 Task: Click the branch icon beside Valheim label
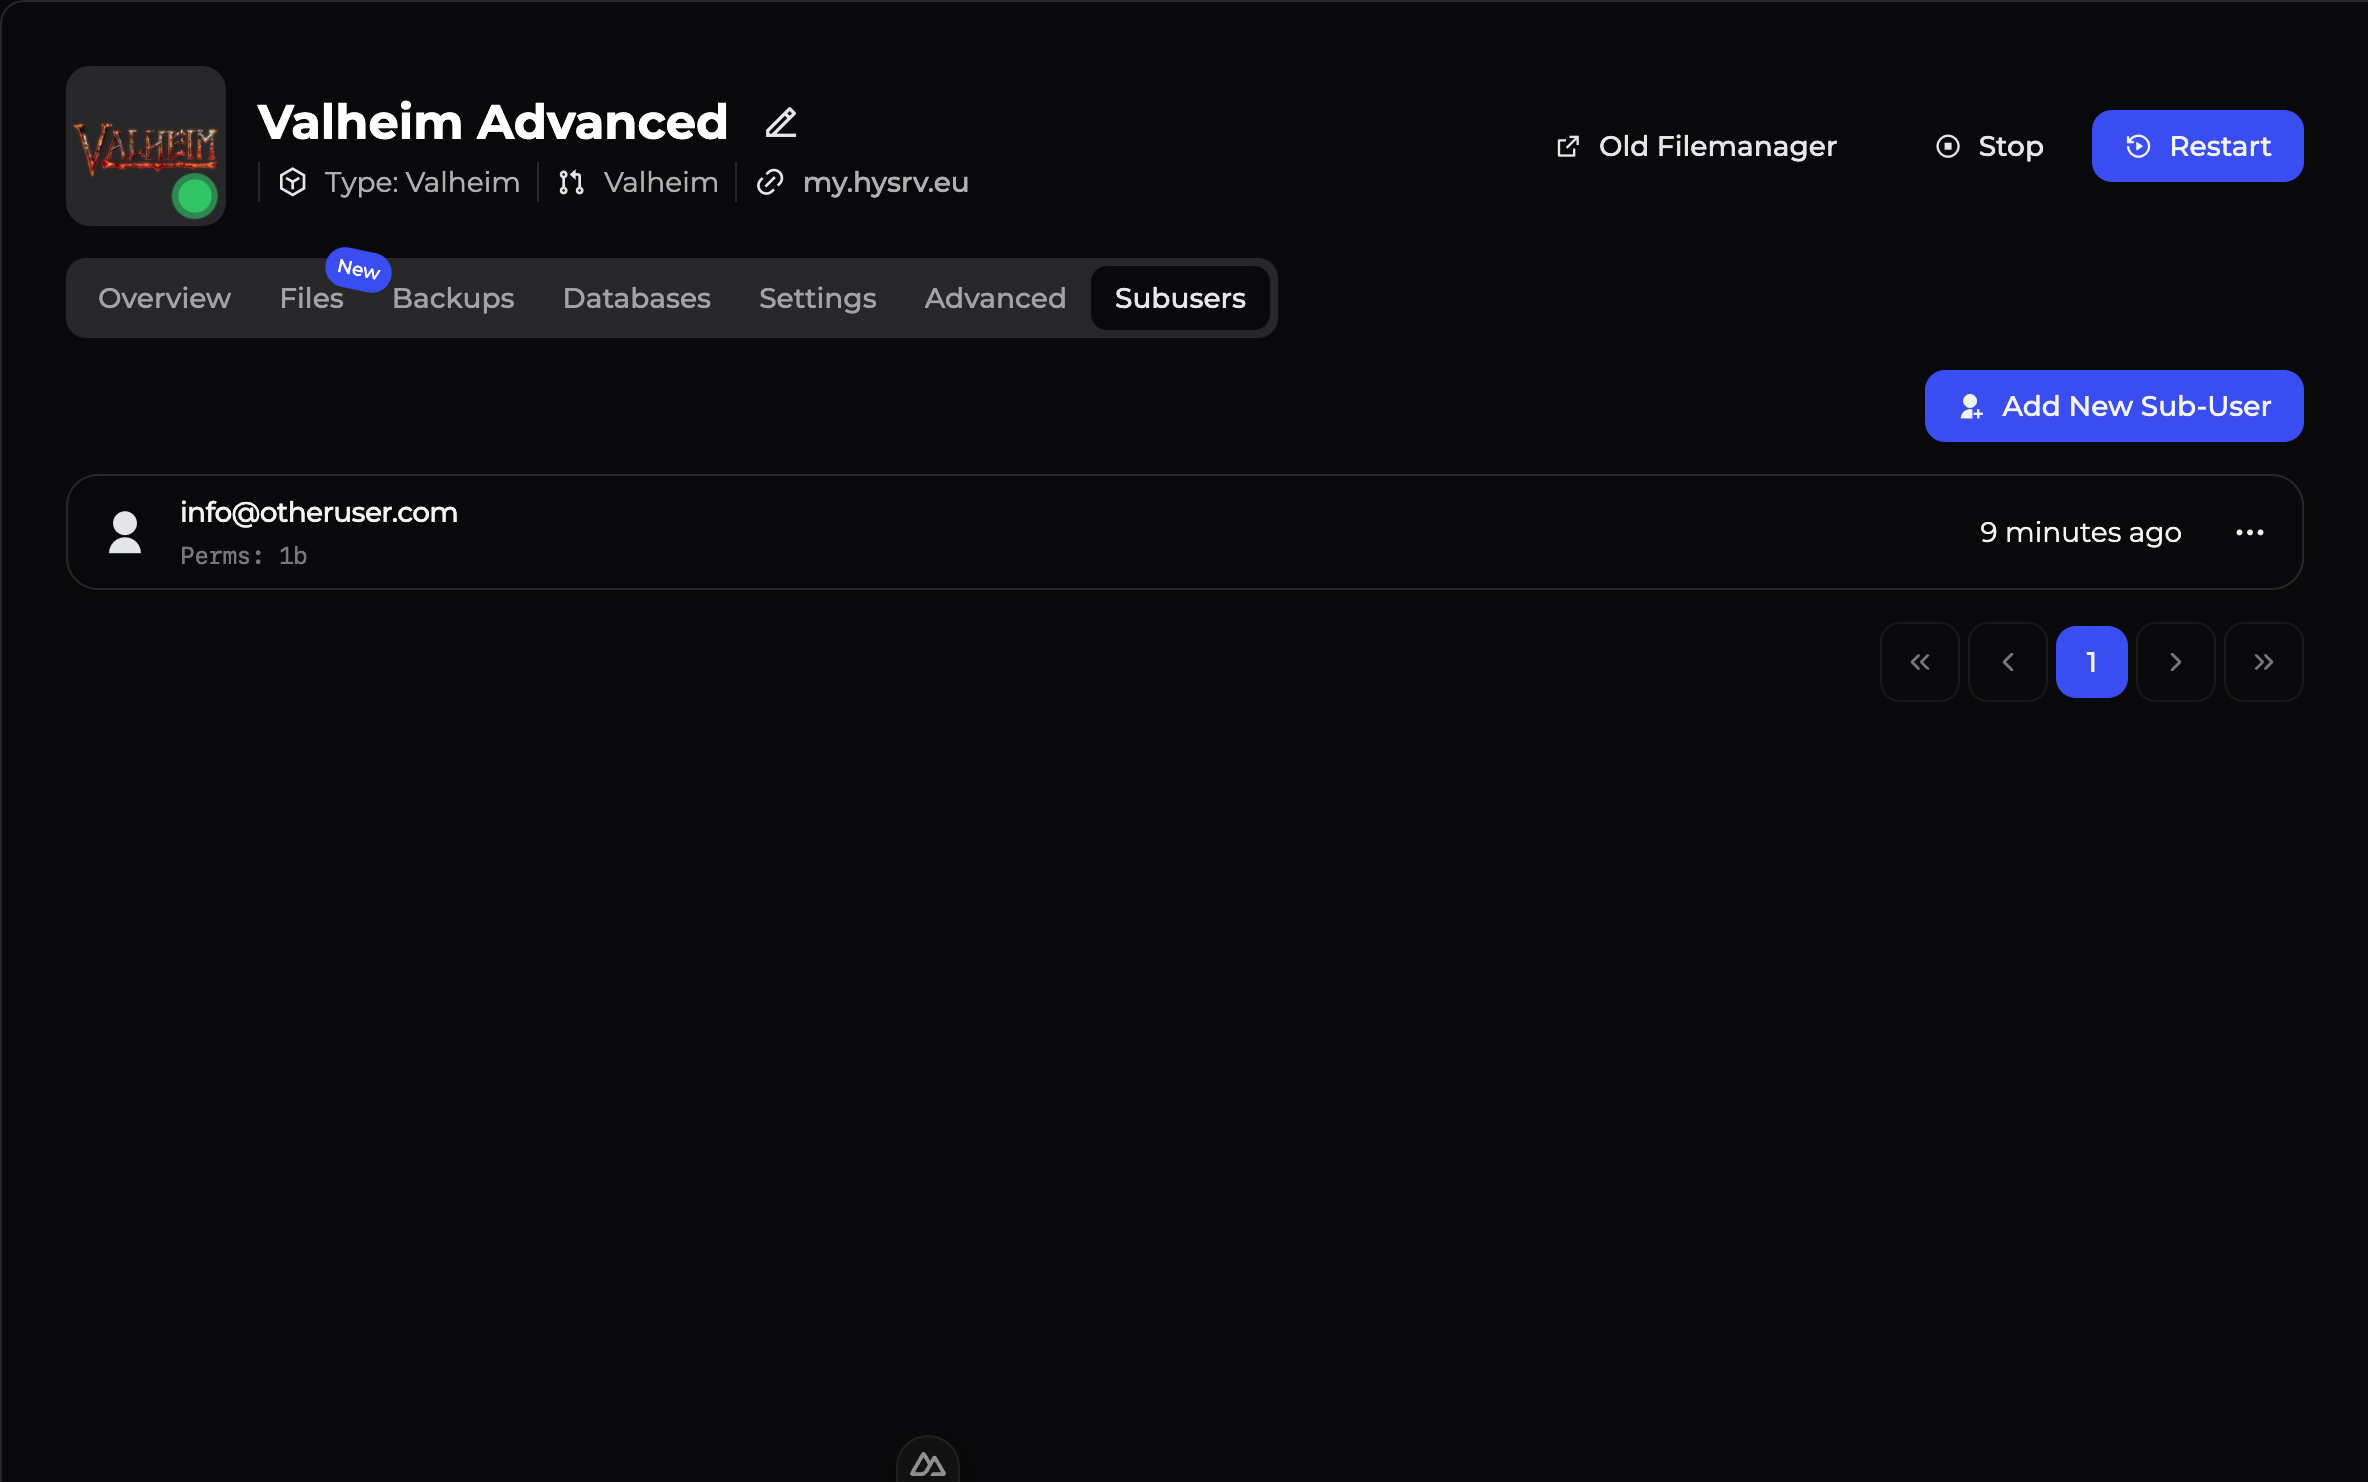click(x=571, y=182)
